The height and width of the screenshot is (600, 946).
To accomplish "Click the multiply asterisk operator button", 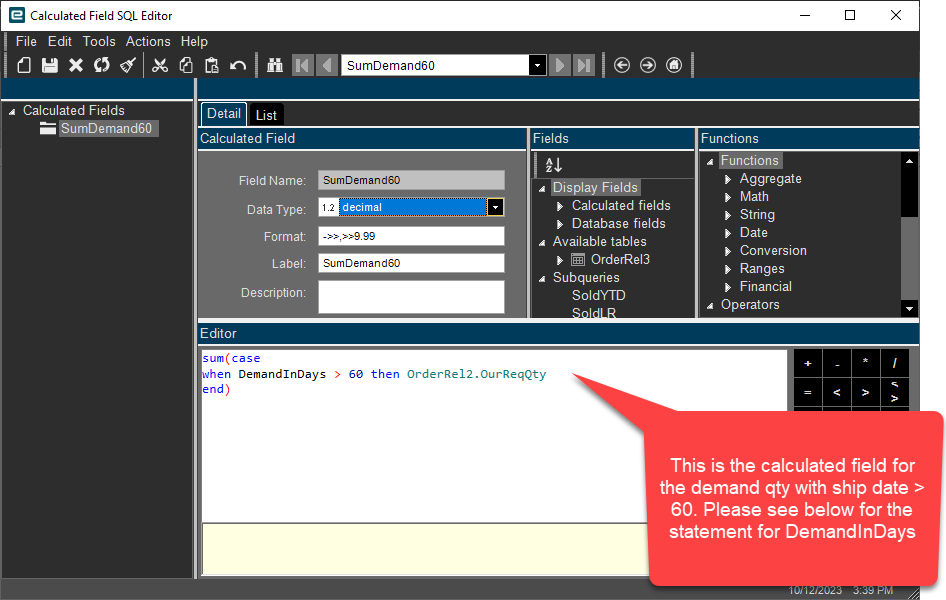I will pyautogui.click(x=865, y=364).
